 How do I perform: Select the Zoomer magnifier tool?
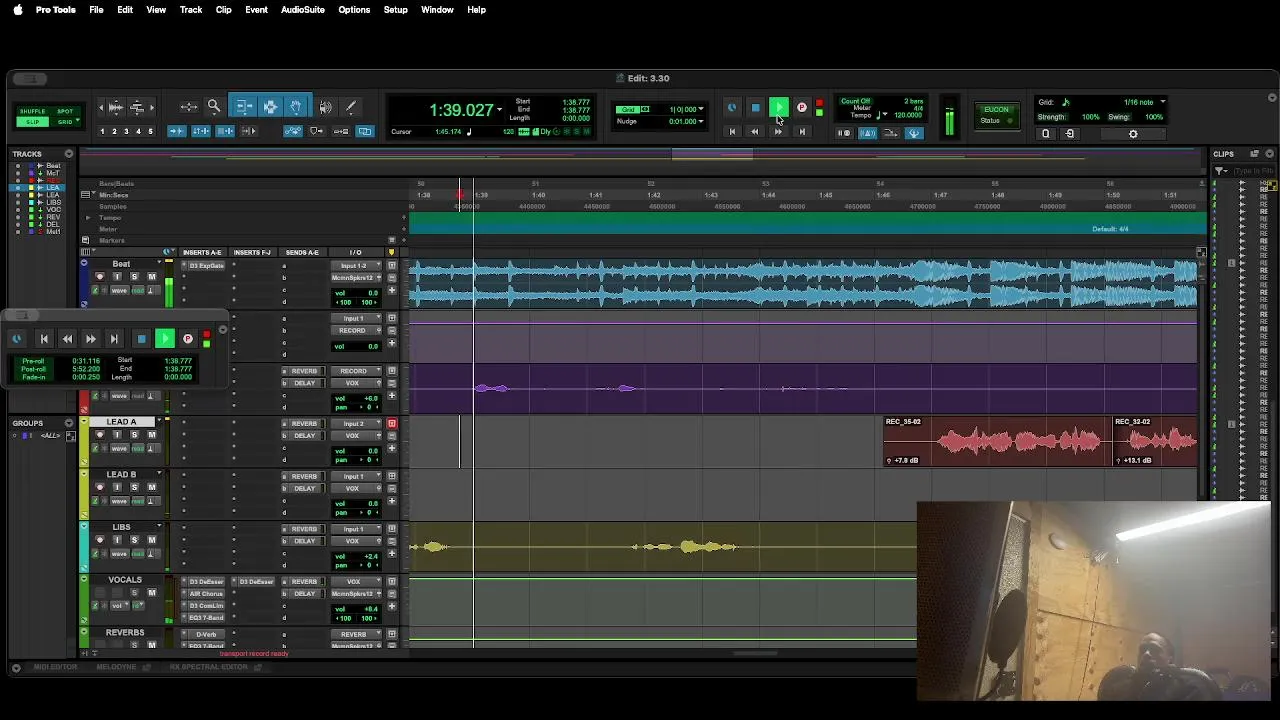[214, 106]
